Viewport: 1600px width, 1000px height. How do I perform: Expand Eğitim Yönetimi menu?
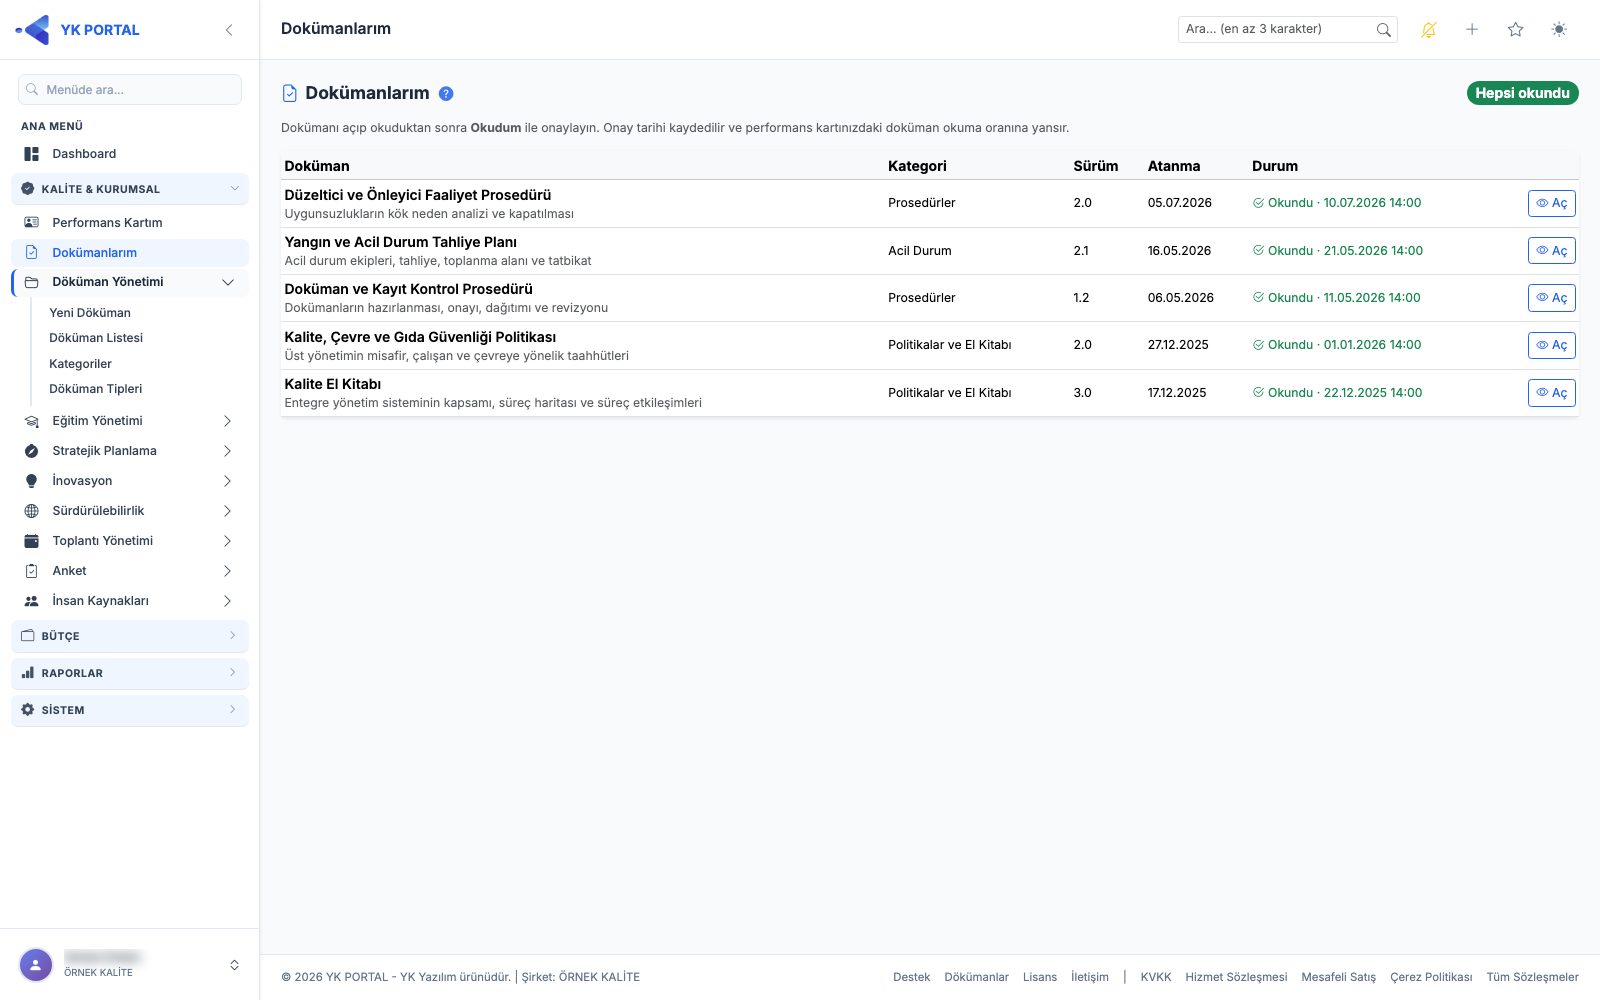(130, 421)
